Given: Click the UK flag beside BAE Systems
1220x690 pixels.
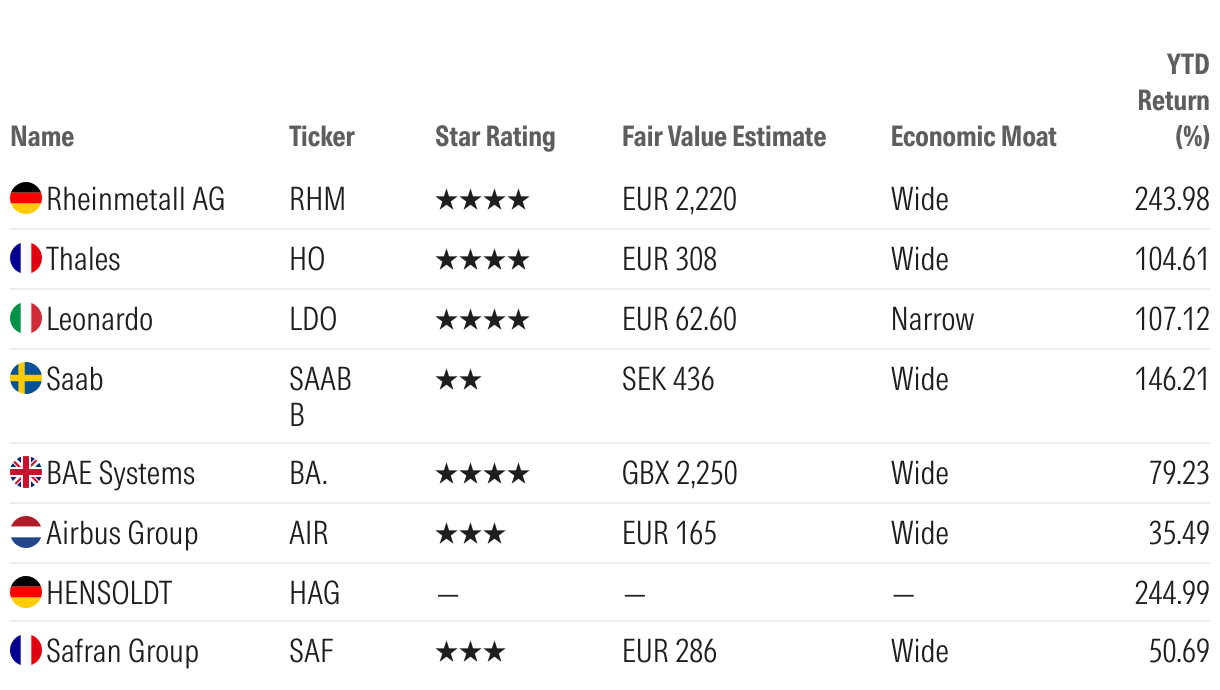Looking at the screenshot, I should 26,473.
